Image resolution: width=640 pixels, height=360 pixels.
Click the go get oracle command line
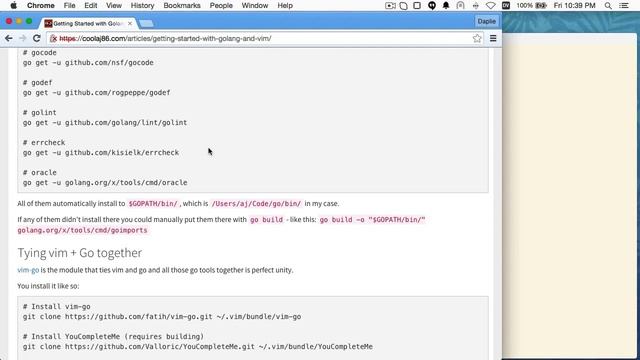click(x=105, y=182)
